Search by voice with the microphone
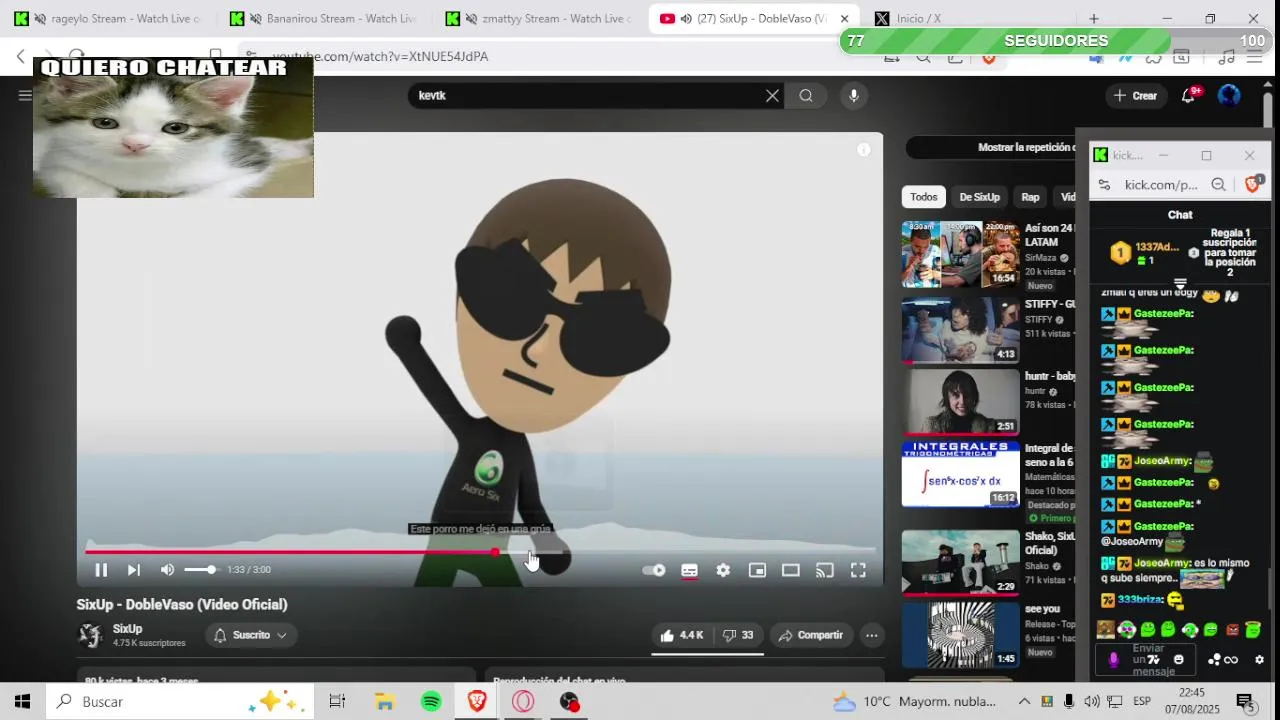The height and width of the screenshot is (720, 1280). click(853, 96)
